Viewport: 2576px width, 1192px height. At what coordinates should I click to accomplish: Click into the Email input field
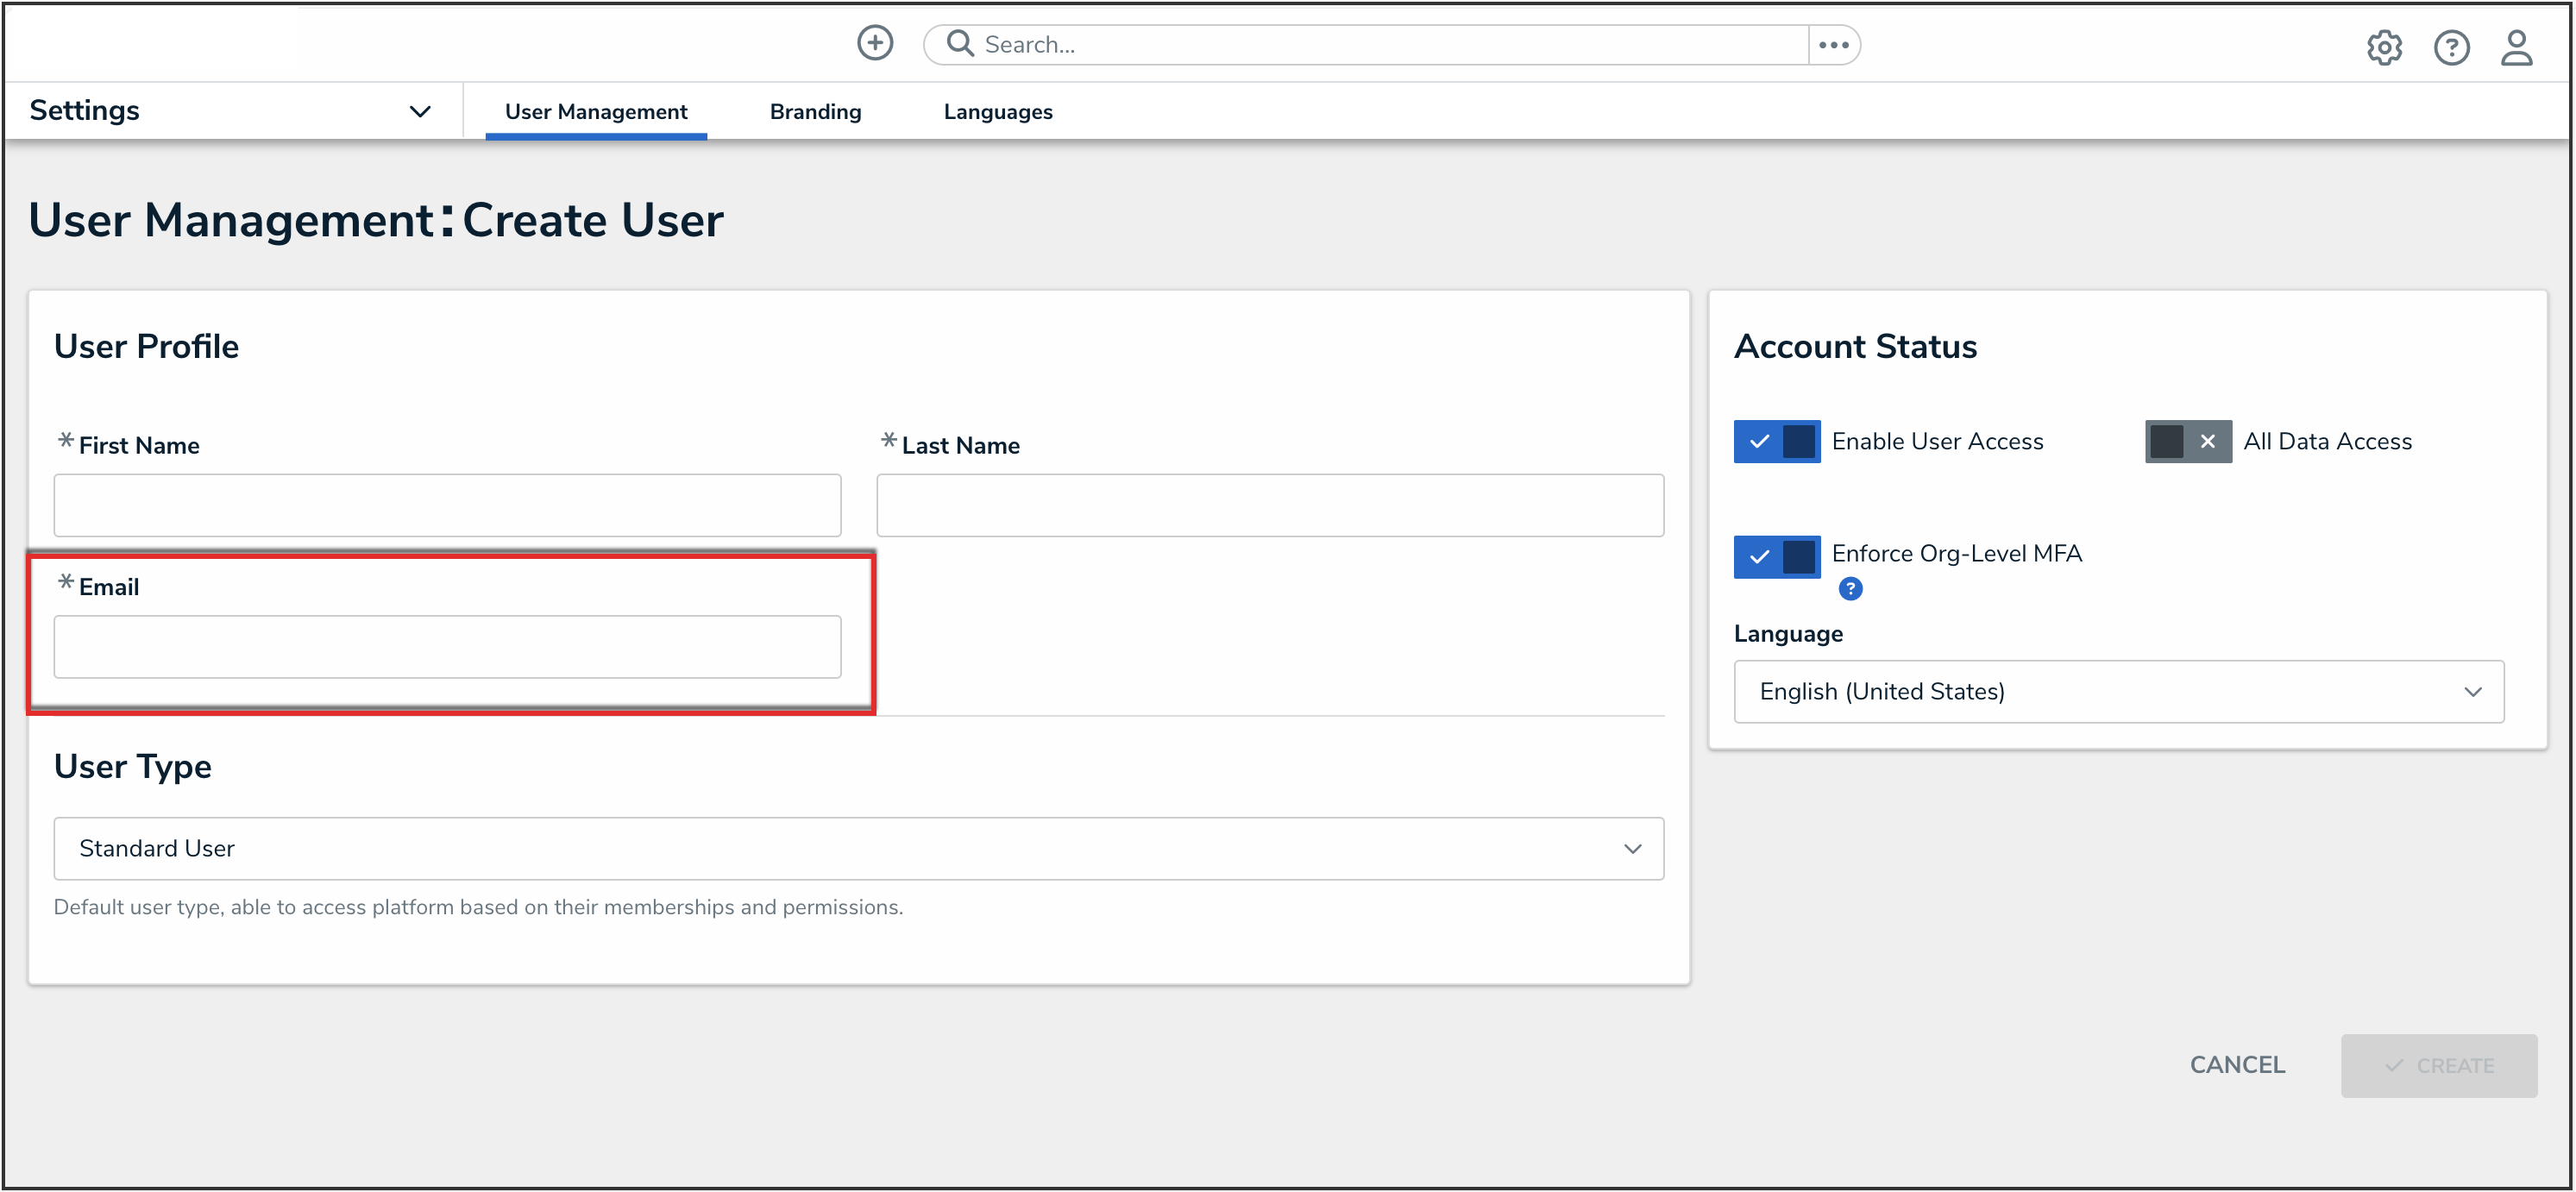447,647
